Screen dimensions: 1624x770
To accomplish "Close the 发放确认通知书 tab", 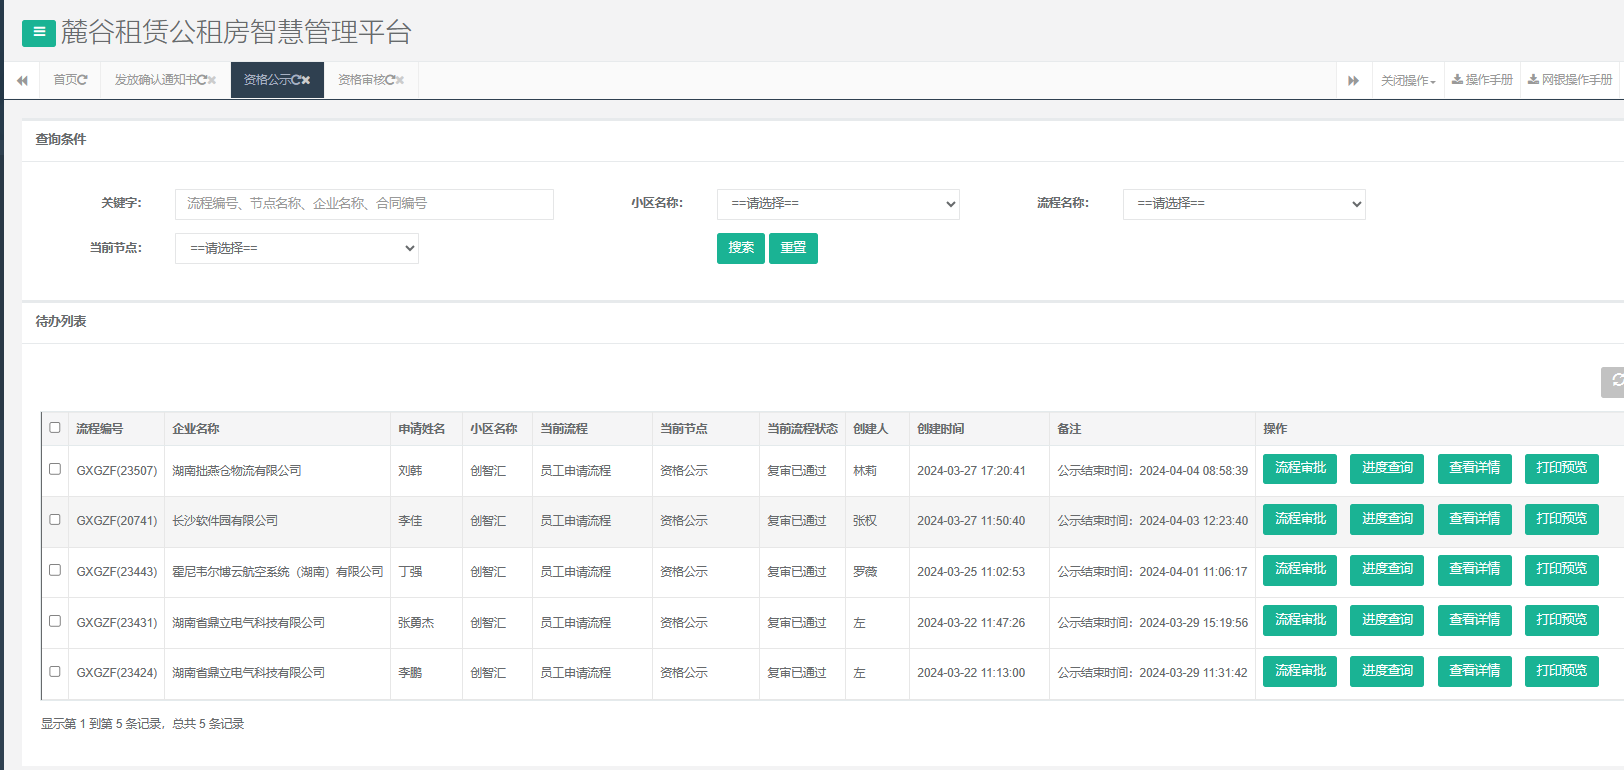I will (x=212, y=80).
